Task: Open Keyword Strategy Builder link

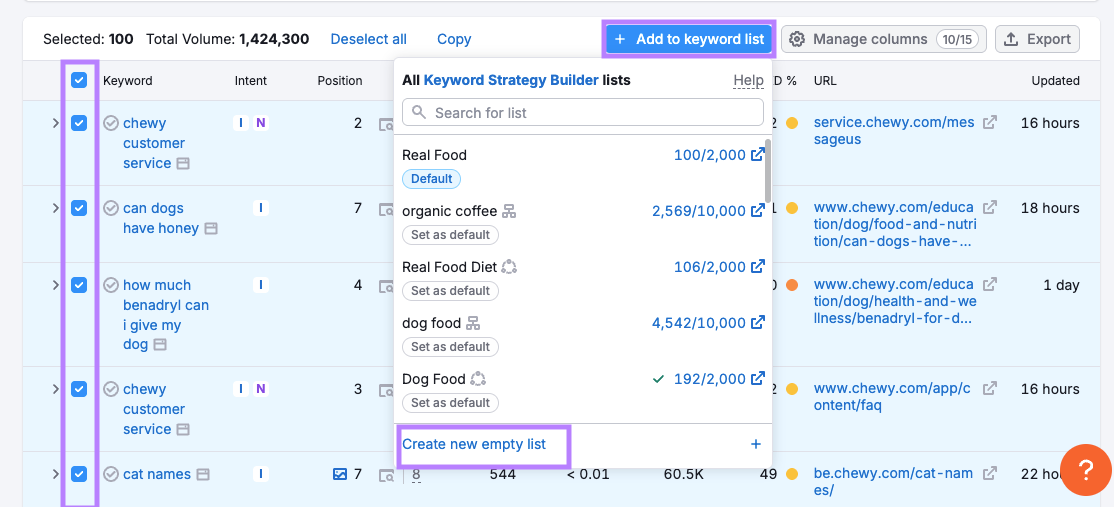Action: (x=511, y=80)
